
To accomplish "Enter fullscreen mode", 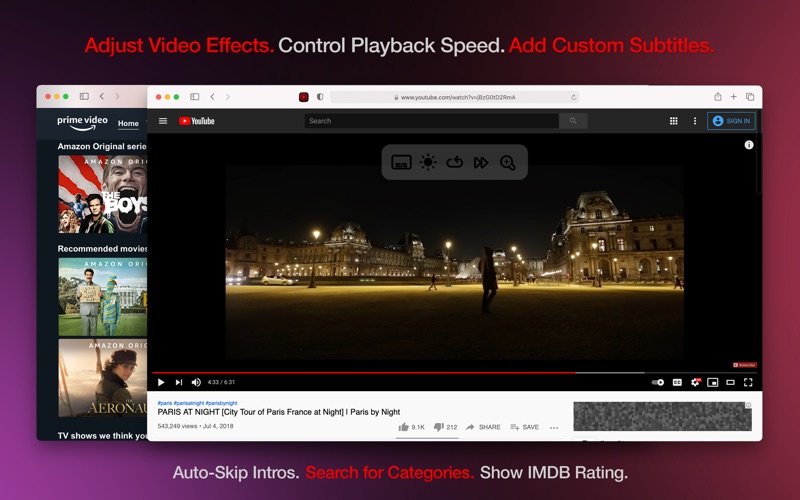I will point(748,382).
